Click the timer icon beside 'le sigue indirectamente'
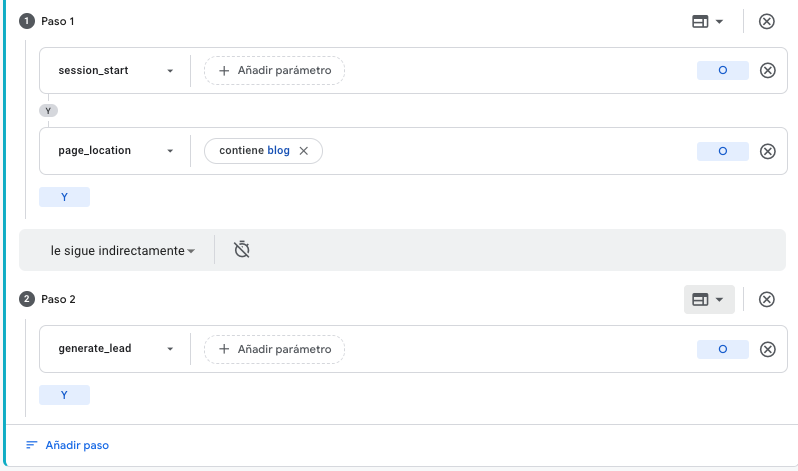 click(x=241, y=250)
